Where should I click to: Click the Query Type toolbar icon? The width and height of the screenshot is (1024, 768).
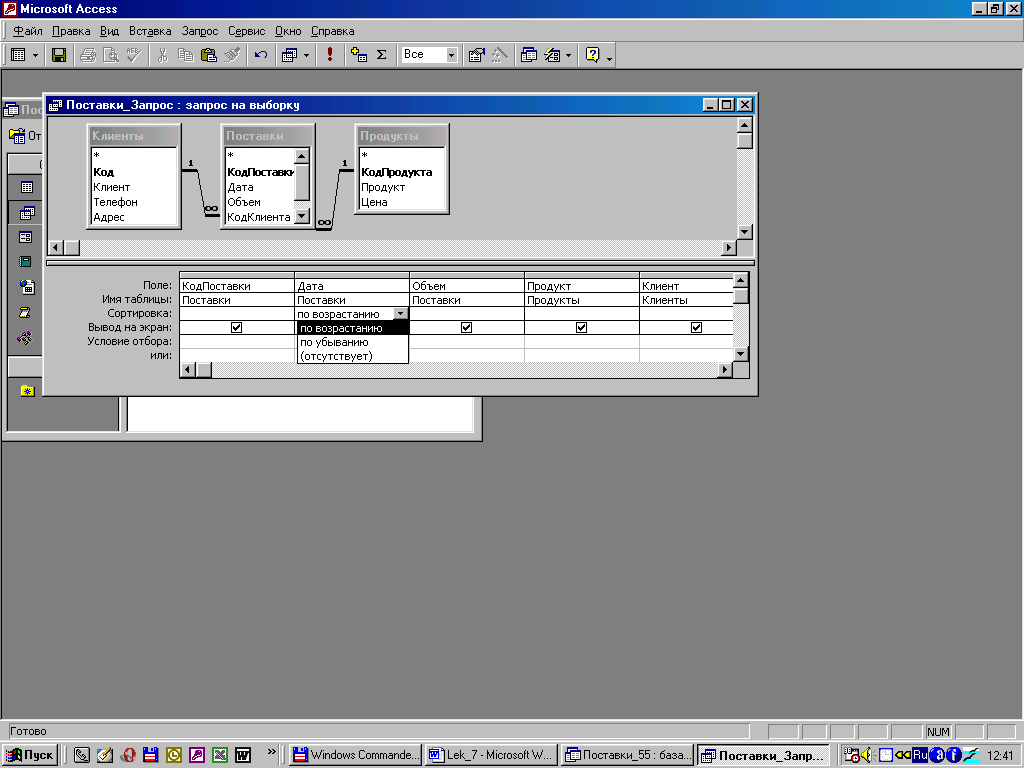[x=289, y=55]
